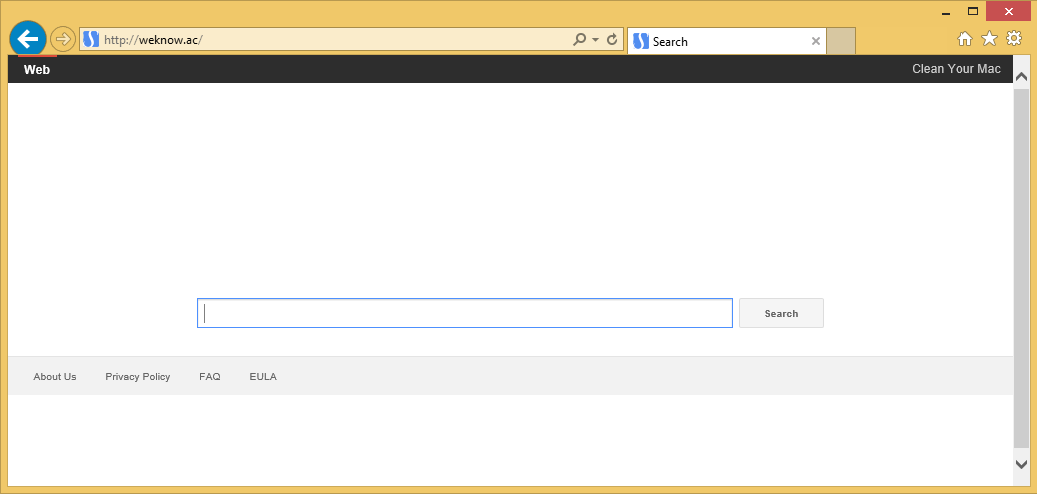Image resolution: width=1037 pixels, height=494 pixels.
Task: Close the Search tab
Action: point(816,41)
